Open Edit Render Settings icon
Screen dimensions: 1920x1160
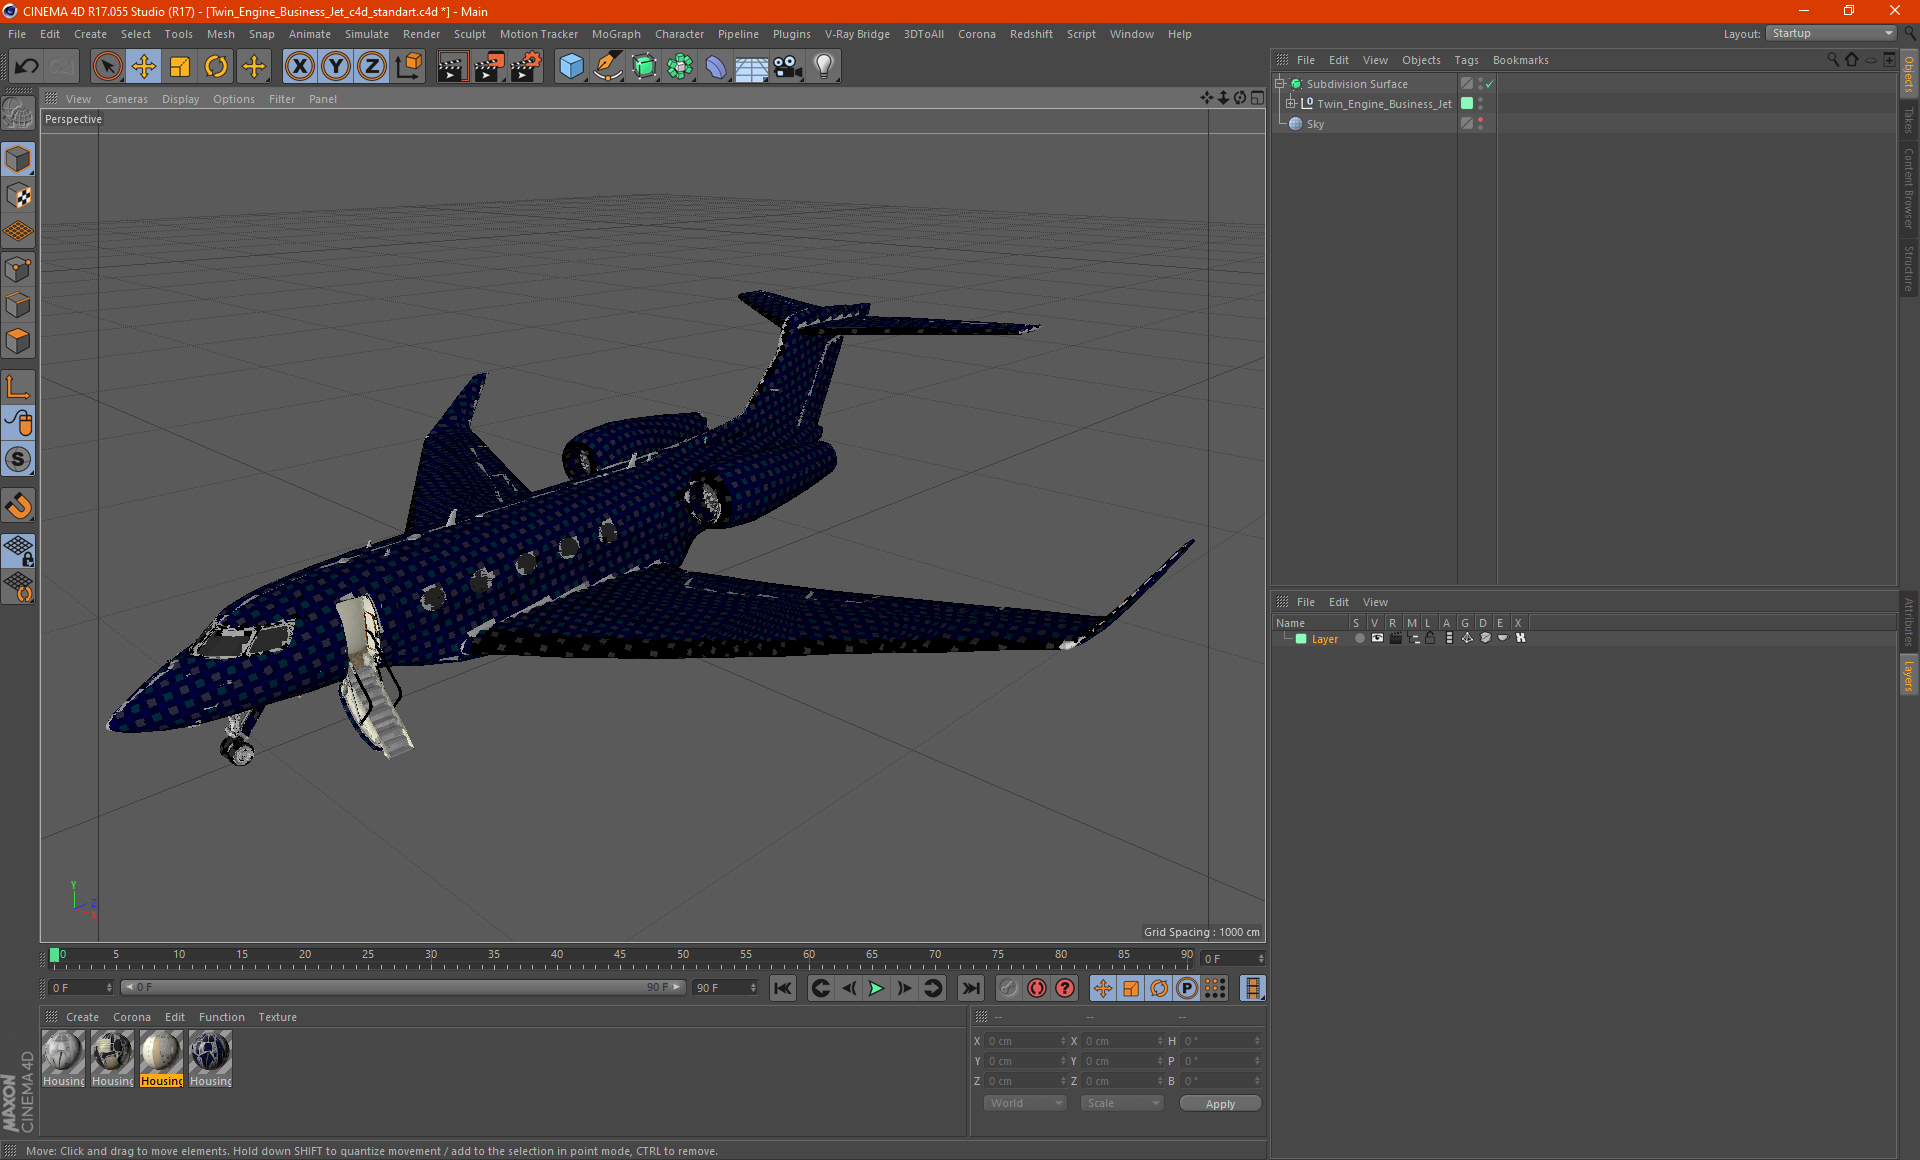526,67
